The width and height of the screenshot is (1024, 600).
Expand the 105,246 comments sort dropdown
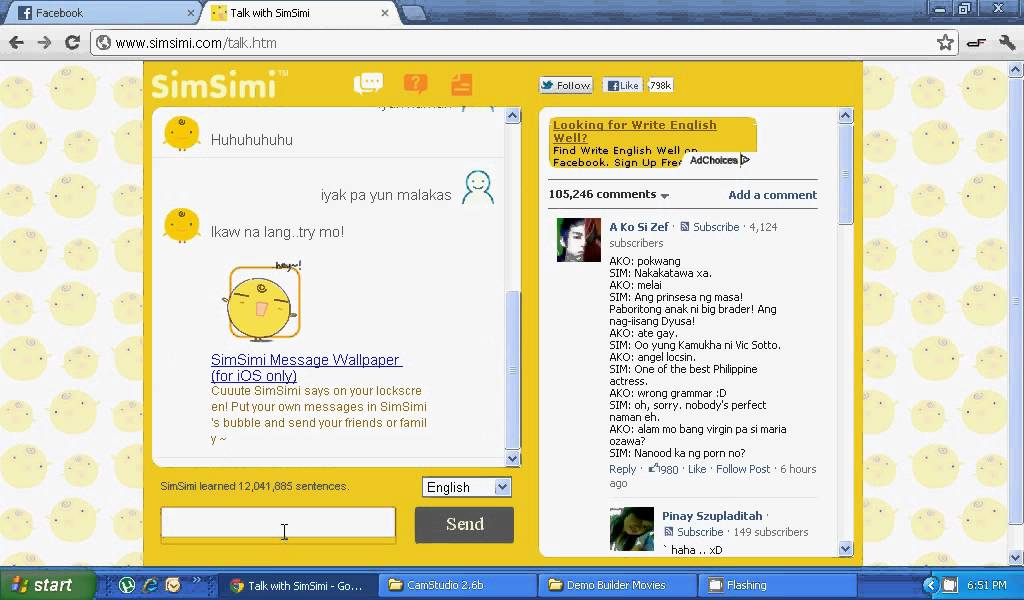click(x=665, y=196)
